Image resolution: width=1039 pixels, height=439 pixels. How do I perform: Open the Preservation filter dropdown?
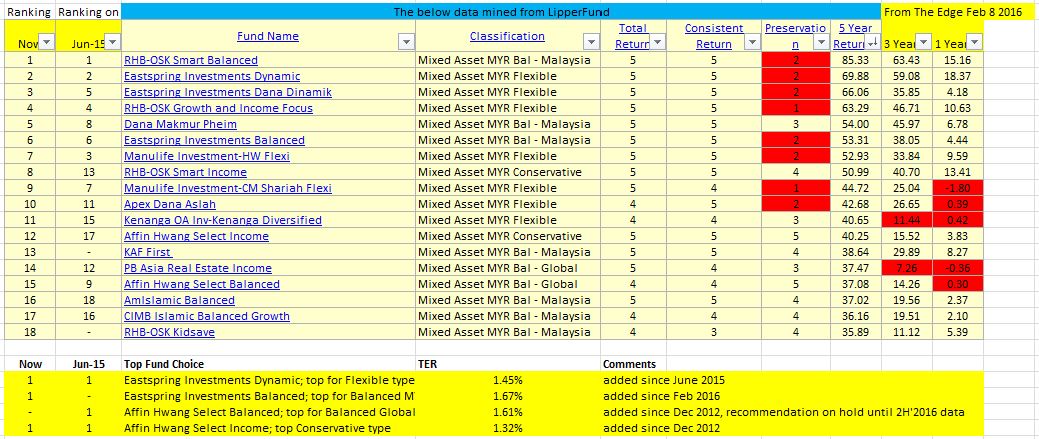(x=821, y=42)
